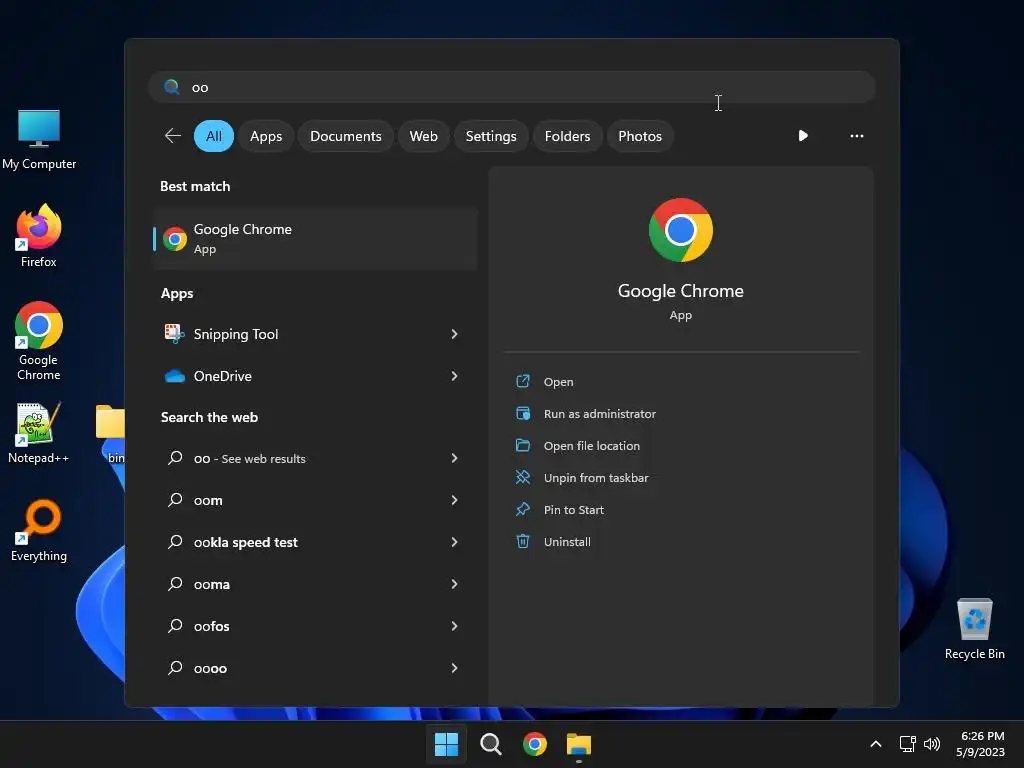This screenshot has height=768, width=1024.
Task: Select the Firefox desktop shortcut
Action: [39, 236]
